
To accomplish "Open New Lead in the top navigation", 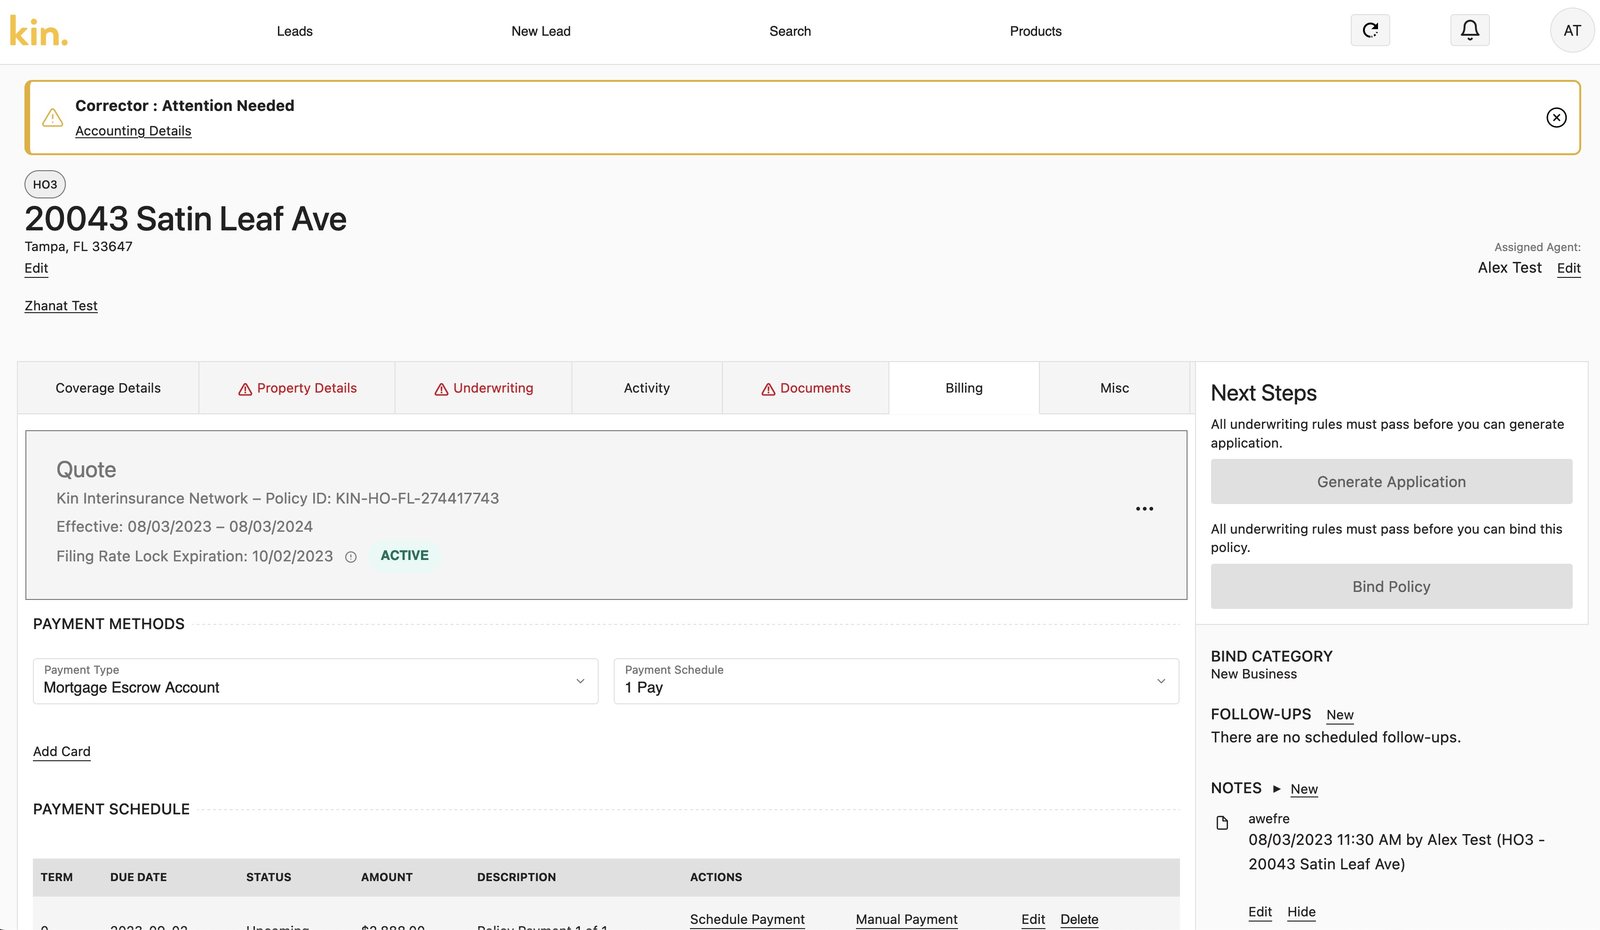I will 541,31.
